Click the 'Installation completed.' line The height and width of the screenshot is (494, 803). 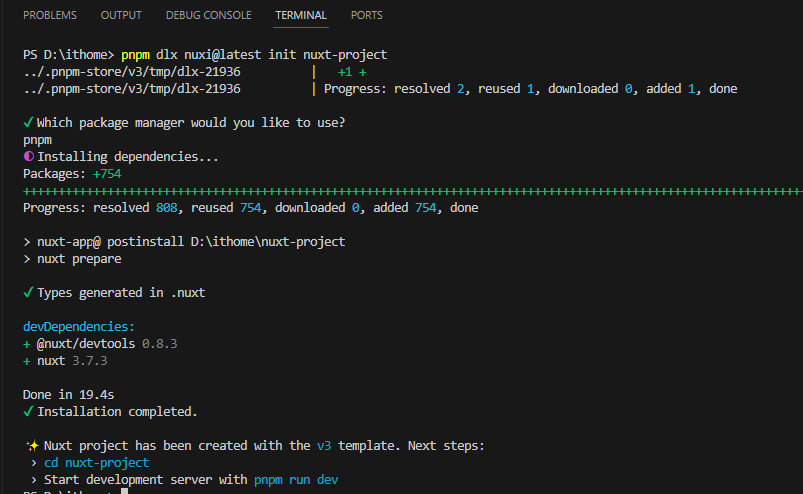(110, 412)
